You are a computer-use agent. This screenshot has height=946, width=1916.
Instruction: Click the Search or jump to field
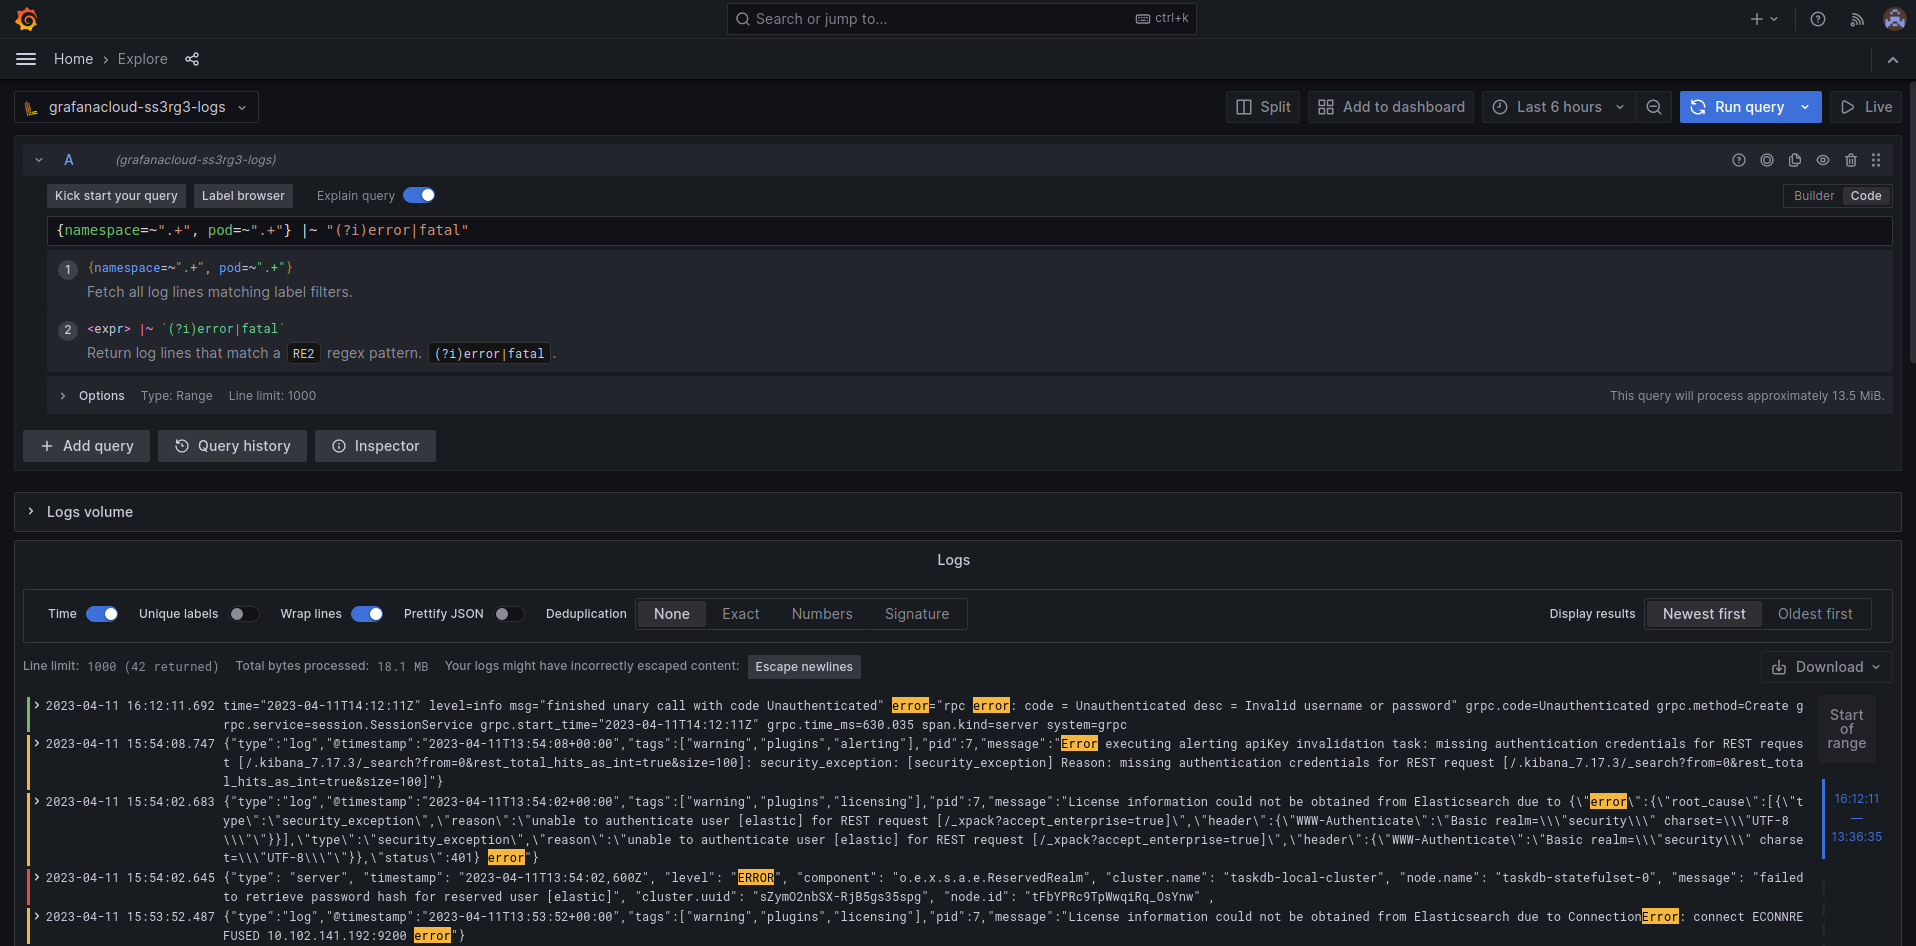(x=962, y=19)
